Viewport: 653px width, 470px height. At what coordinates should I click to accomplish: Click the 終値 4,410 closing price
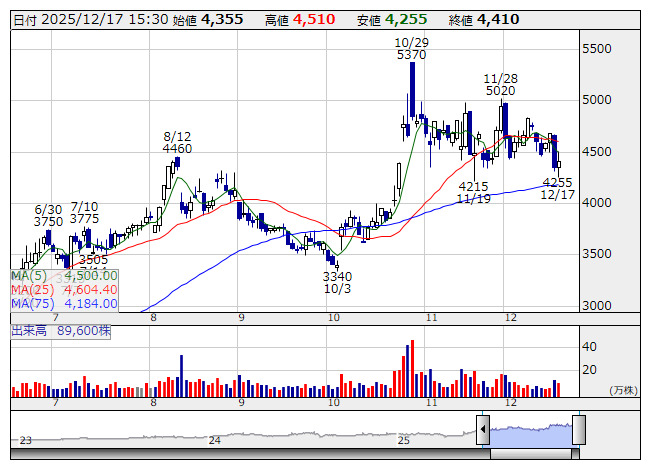(x=484, y=20)
